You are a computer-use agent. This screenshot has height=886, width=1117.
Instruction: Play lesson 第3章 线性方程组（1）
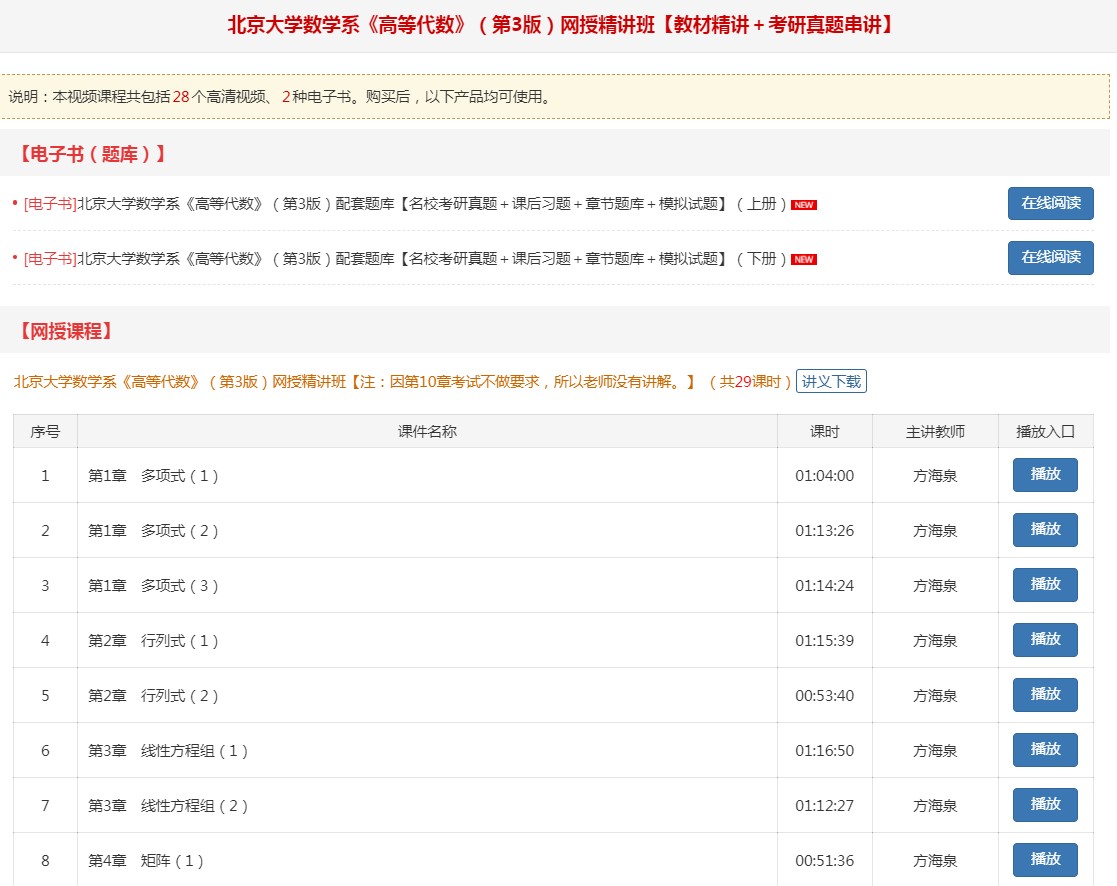[1045, 749]
